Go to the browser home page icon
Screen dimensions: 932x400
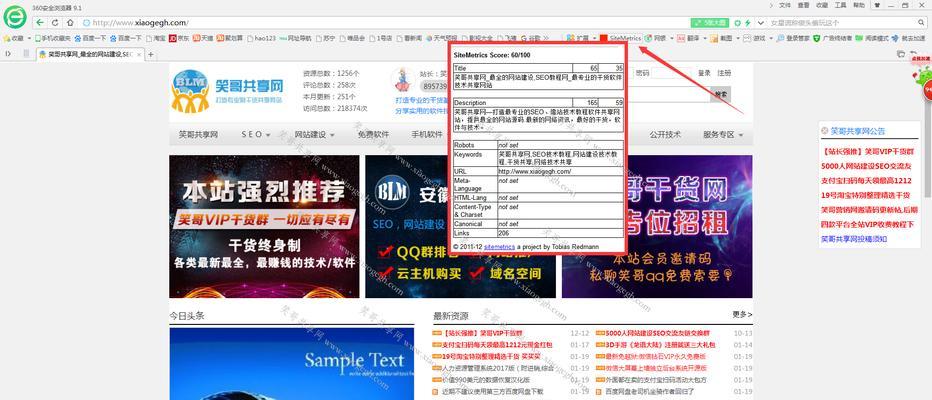pos(70,23)
